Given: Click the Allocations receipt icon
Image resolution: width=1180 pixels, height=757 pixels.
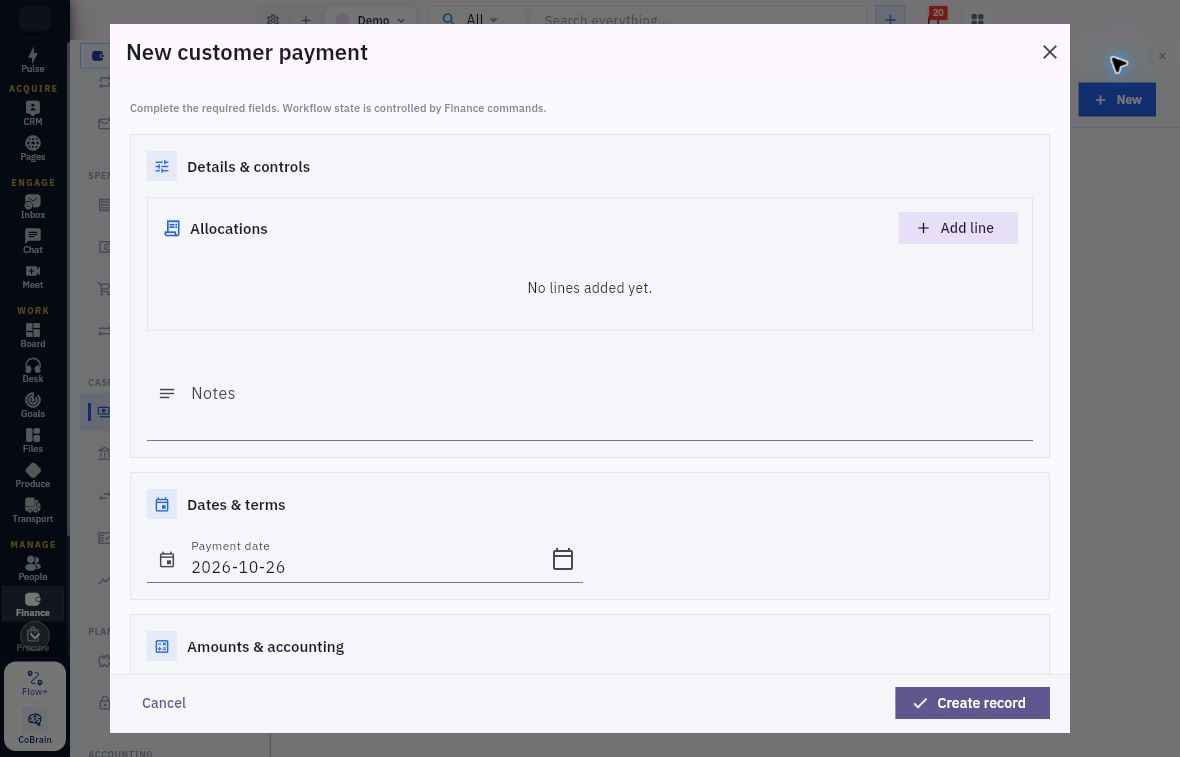Looking at the screenshot, I should (172, 228).
